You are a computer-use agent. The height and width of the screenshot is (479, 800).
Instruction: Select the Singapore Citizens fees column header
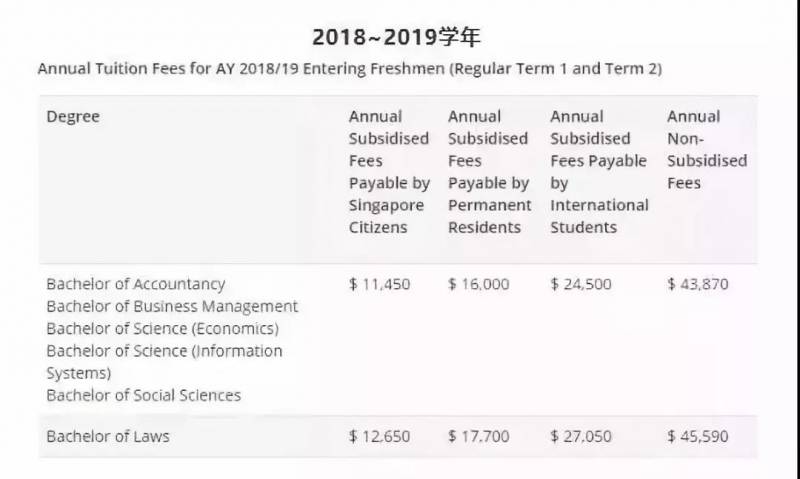389,171
